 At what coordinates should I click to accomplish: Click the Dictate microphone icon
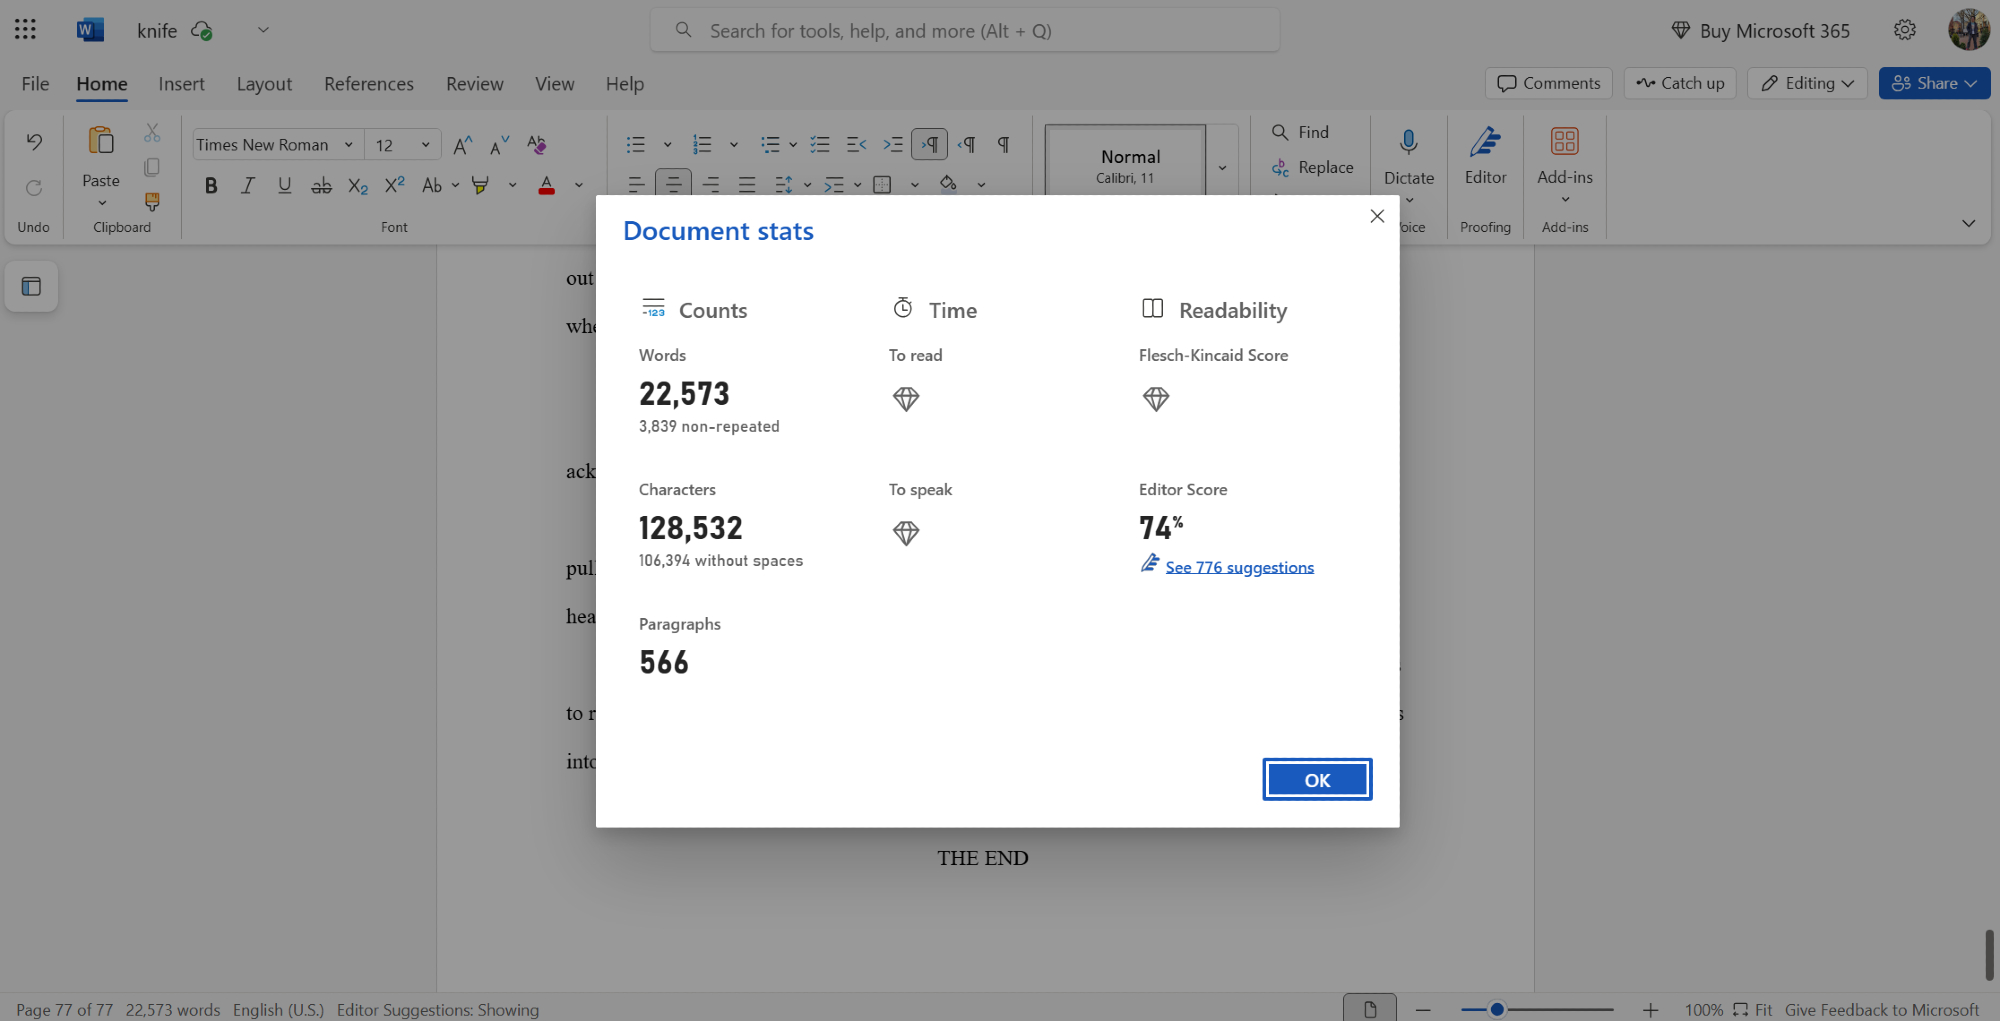(x=1408, y=143)
